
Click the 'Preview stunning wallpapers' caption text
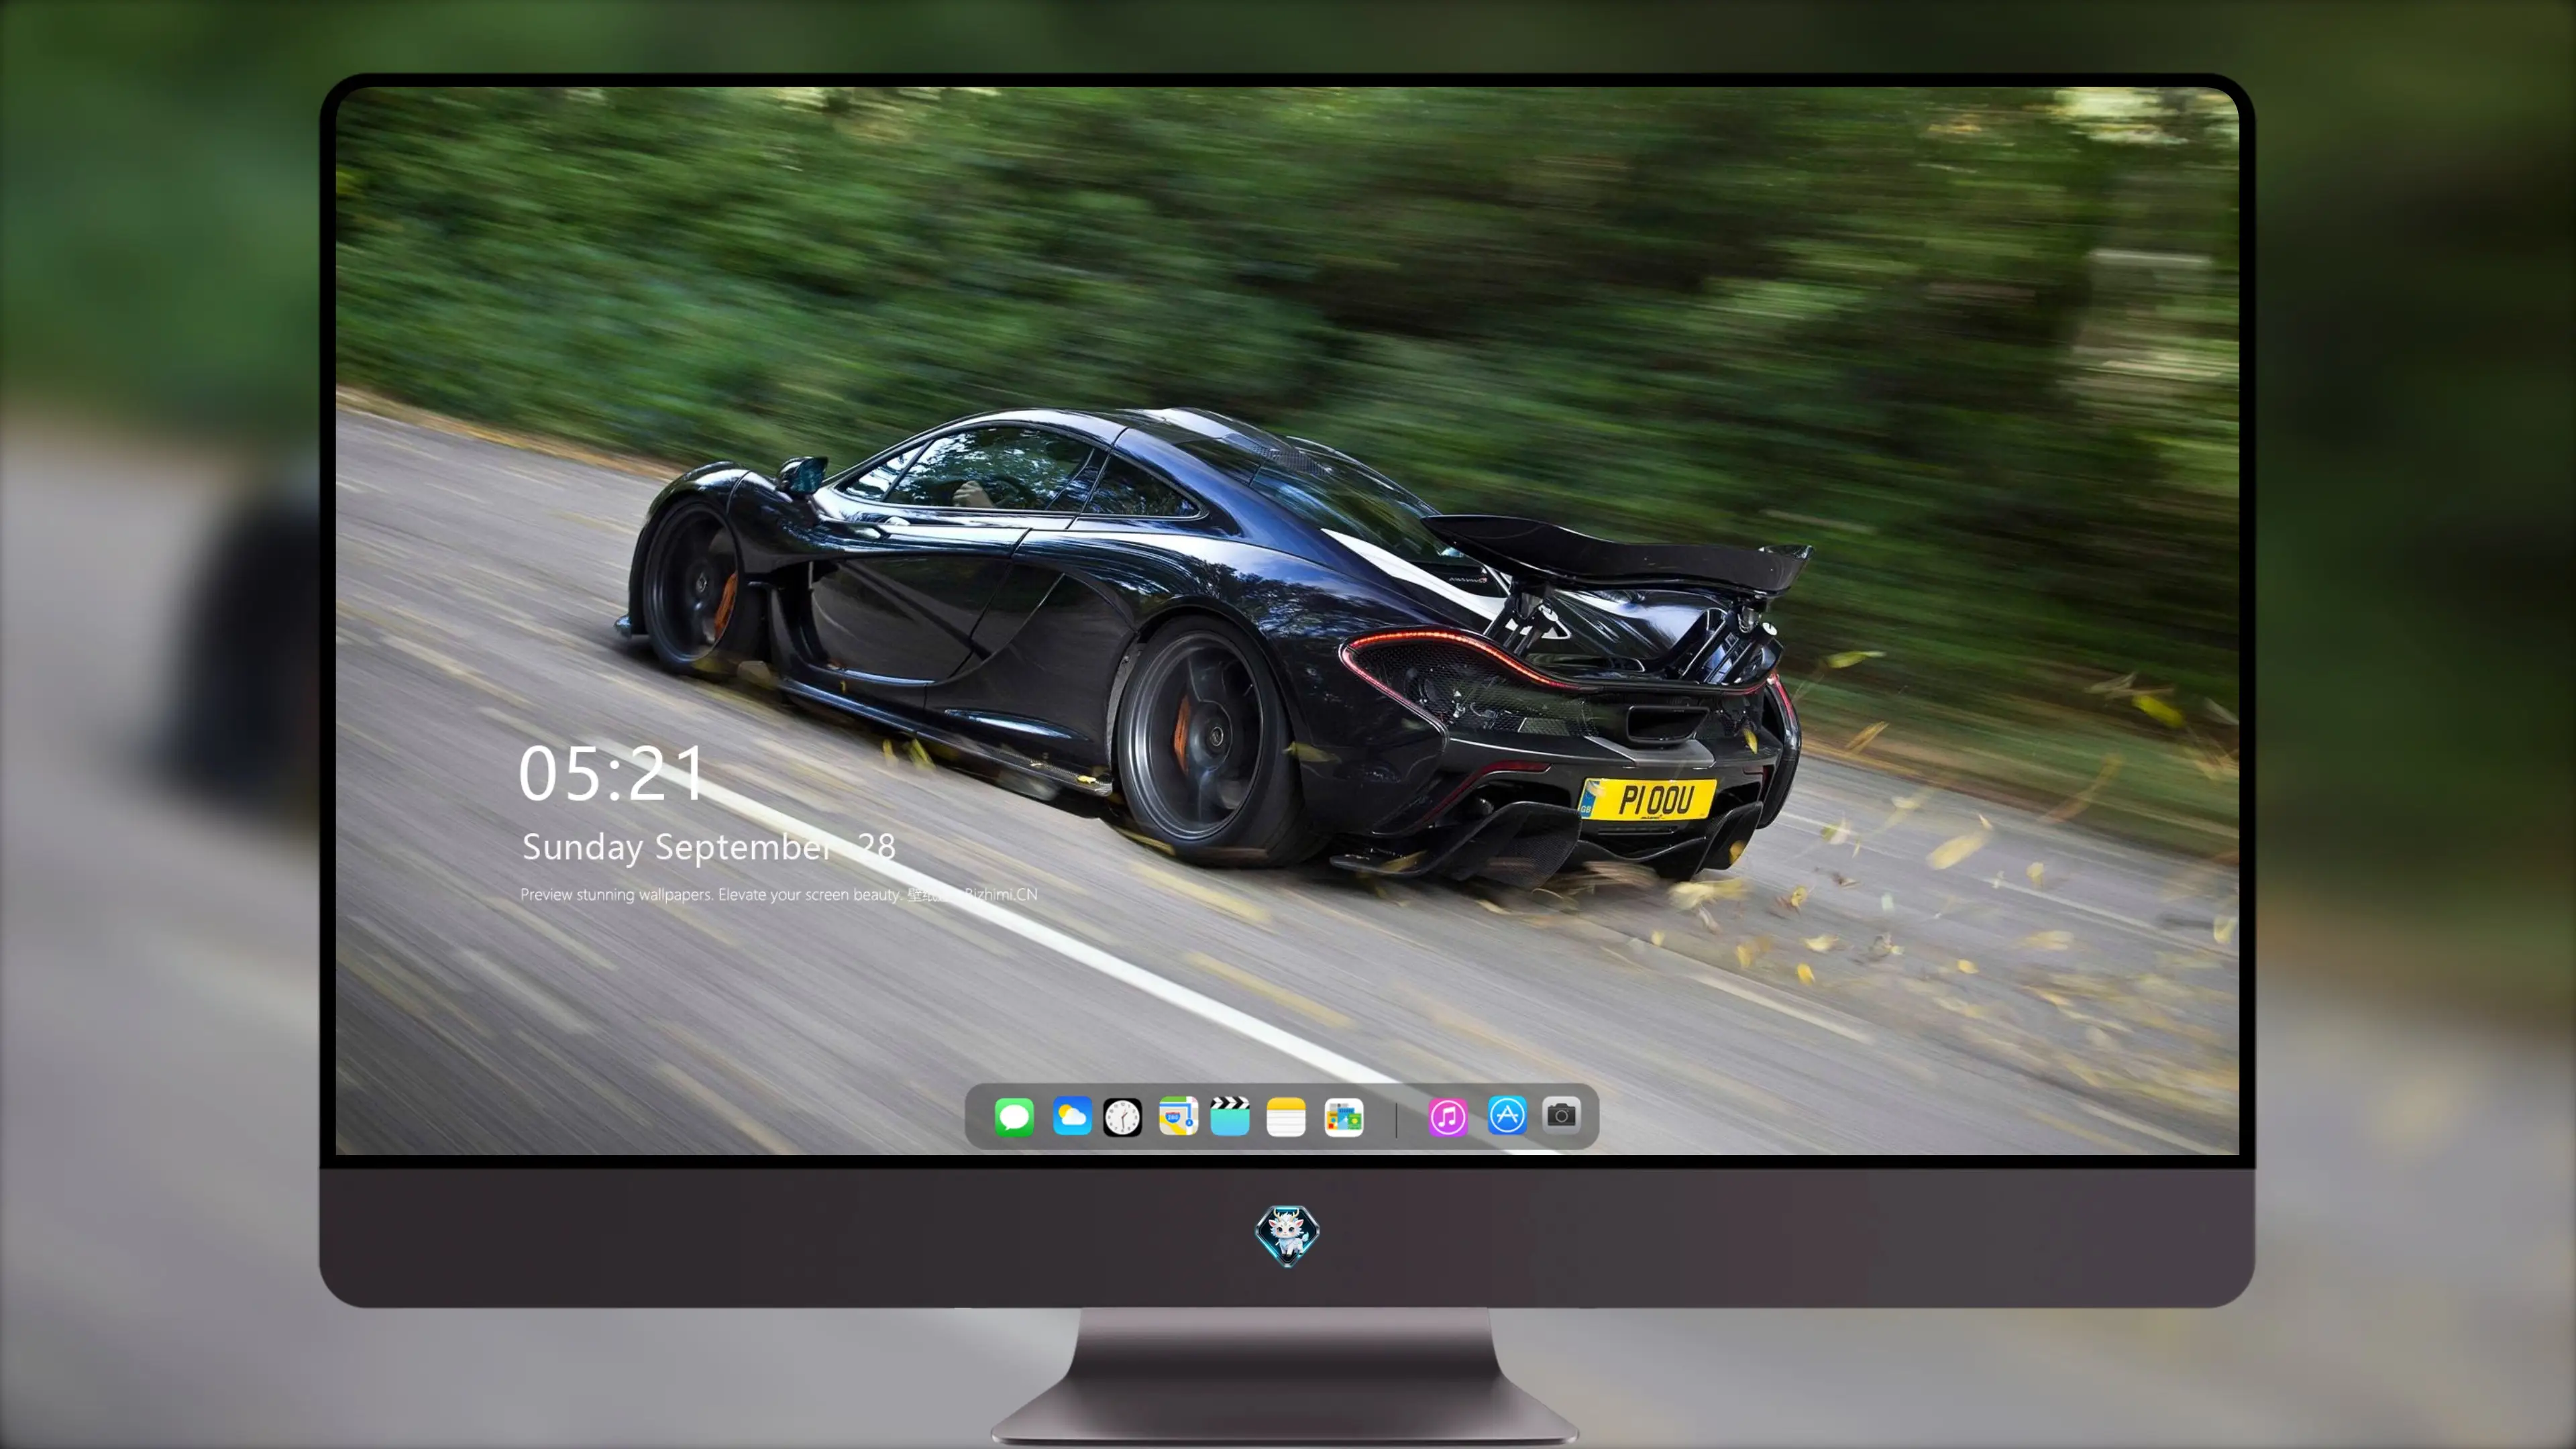779,894
